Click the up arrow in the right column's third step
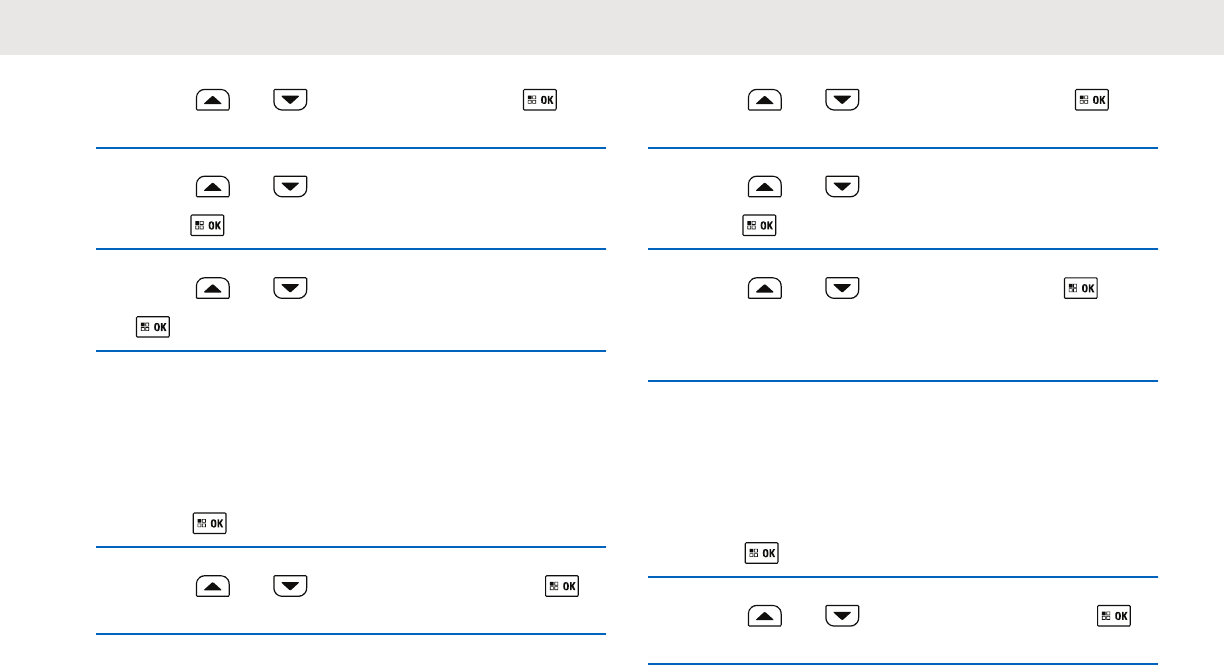This screenshot has height=665, width=1224. (x=765, y=289)
